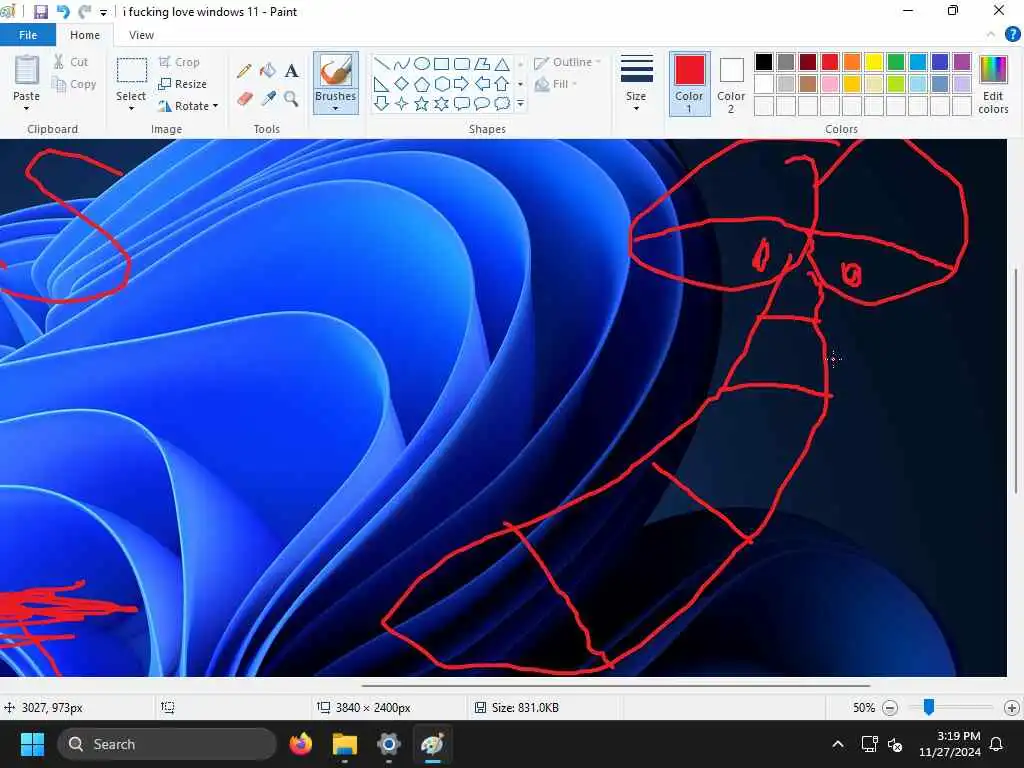Image resolution: width=1024 pixels, height=768 pixels.
Task: Choose the Rectangle shape
Action: click(441, 64)
